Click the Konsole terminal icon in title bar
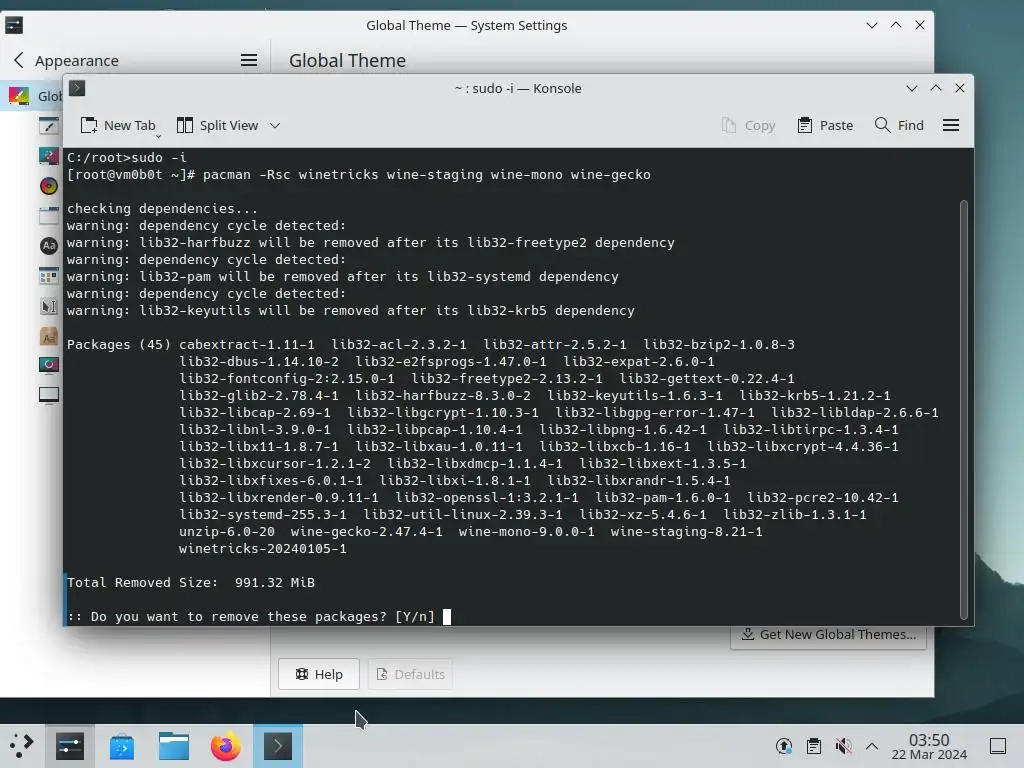The width and height of the screenshot is (1024, 768). coord(77,88)
